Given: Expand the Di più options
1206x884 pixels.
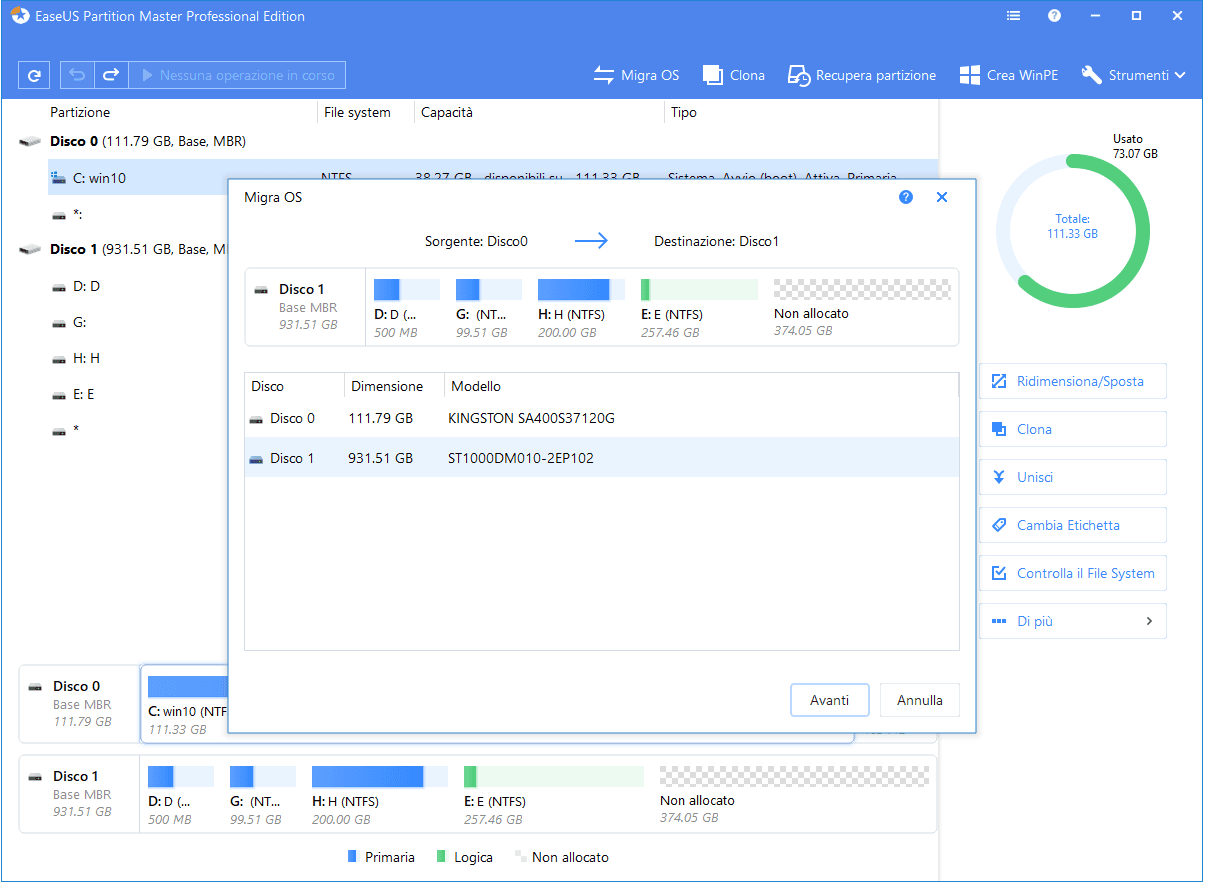Looking at the screenshot, I should pyautogui.click(x=1072, y=621).
